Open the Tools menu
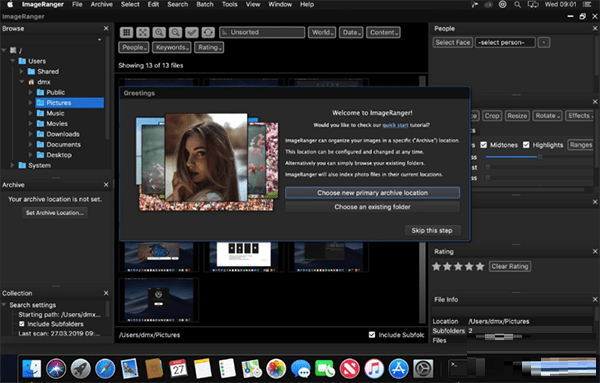This screenshot has height=383, width=600. coord(230,5)
